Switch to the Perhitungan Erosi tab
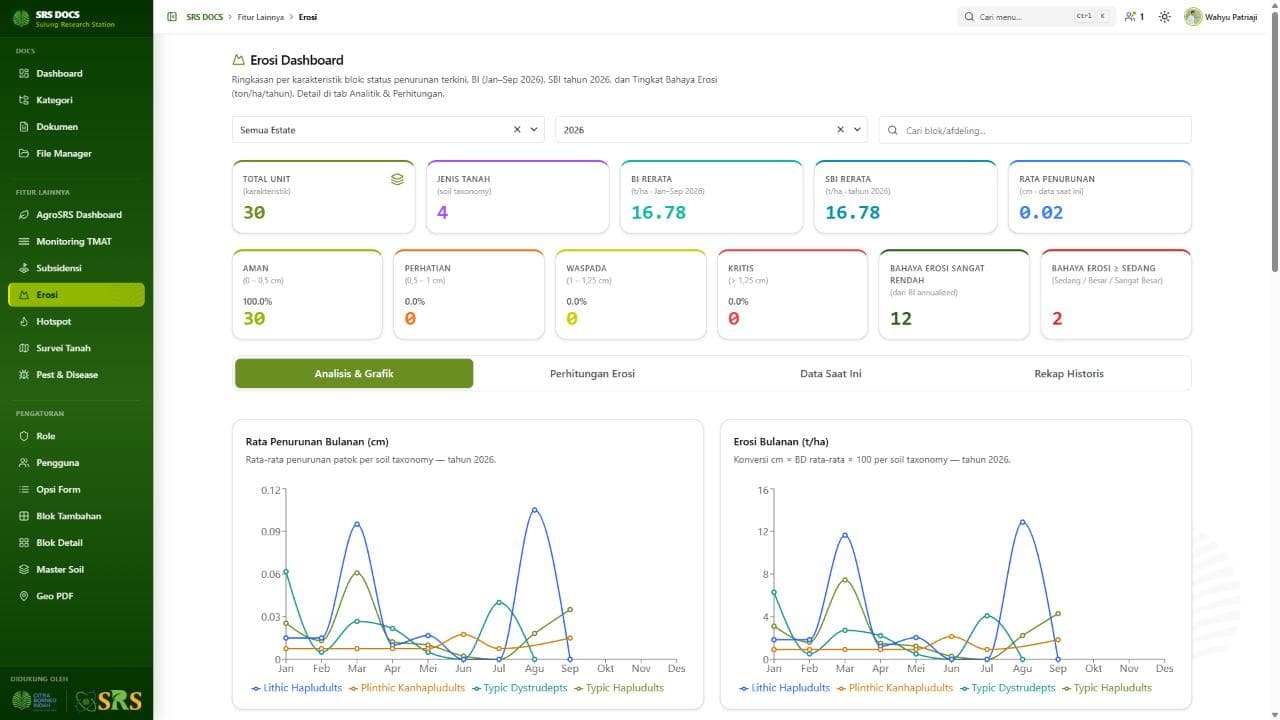Viewport: 1280px width, 720px height. 592,373
